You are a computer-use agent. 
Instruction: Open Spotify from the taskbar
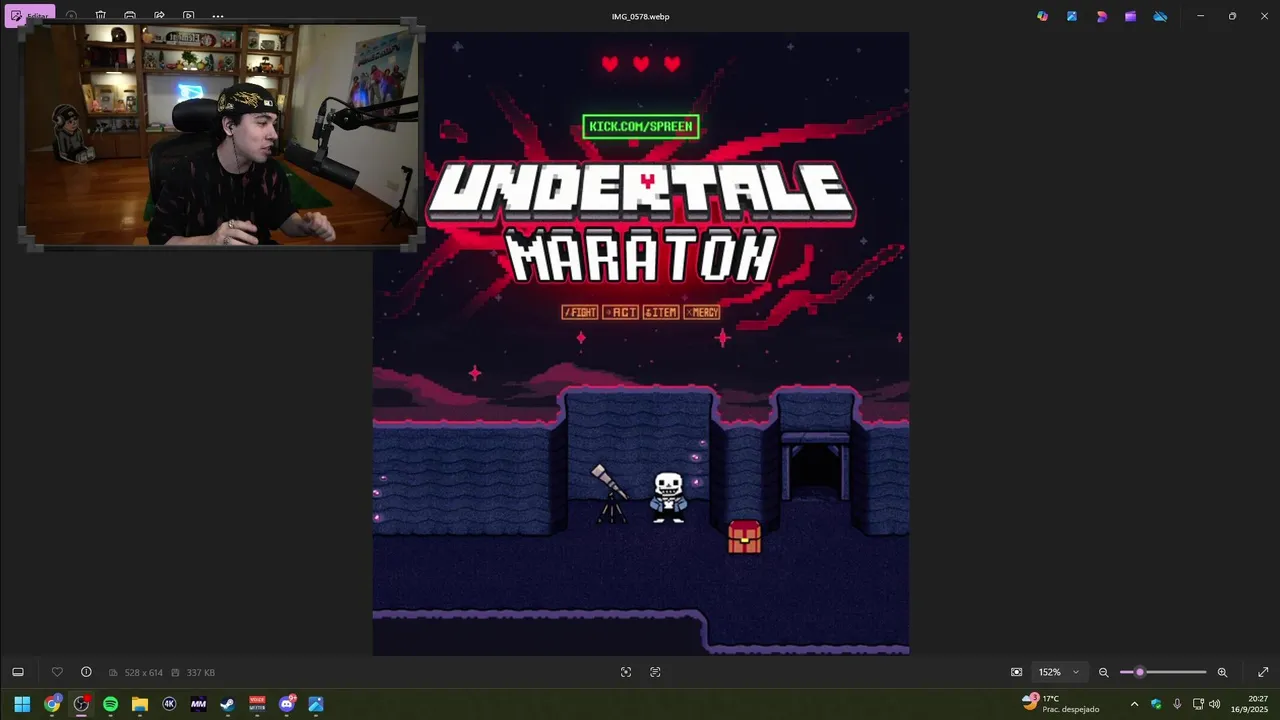(110, 704)
